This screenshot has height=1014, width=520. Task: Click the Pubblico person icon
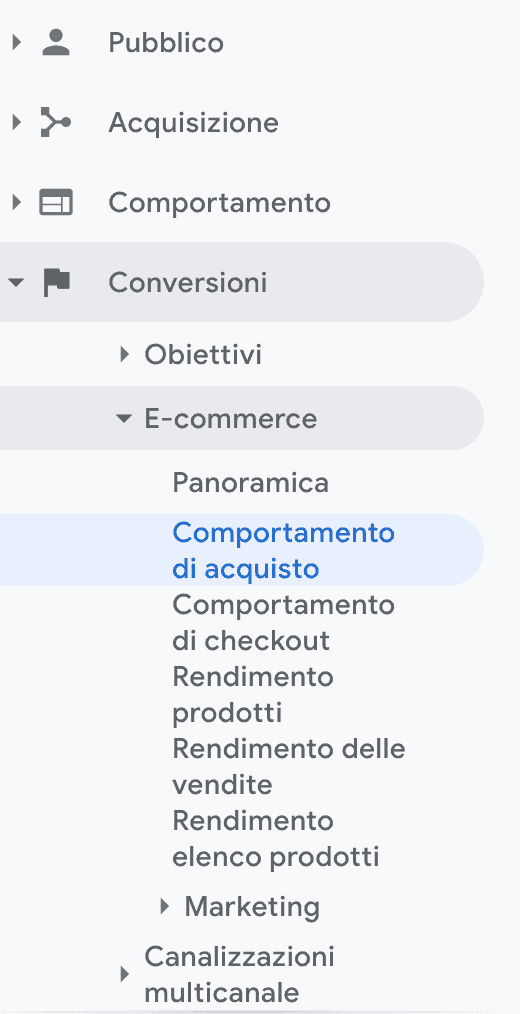click(56, 43)
